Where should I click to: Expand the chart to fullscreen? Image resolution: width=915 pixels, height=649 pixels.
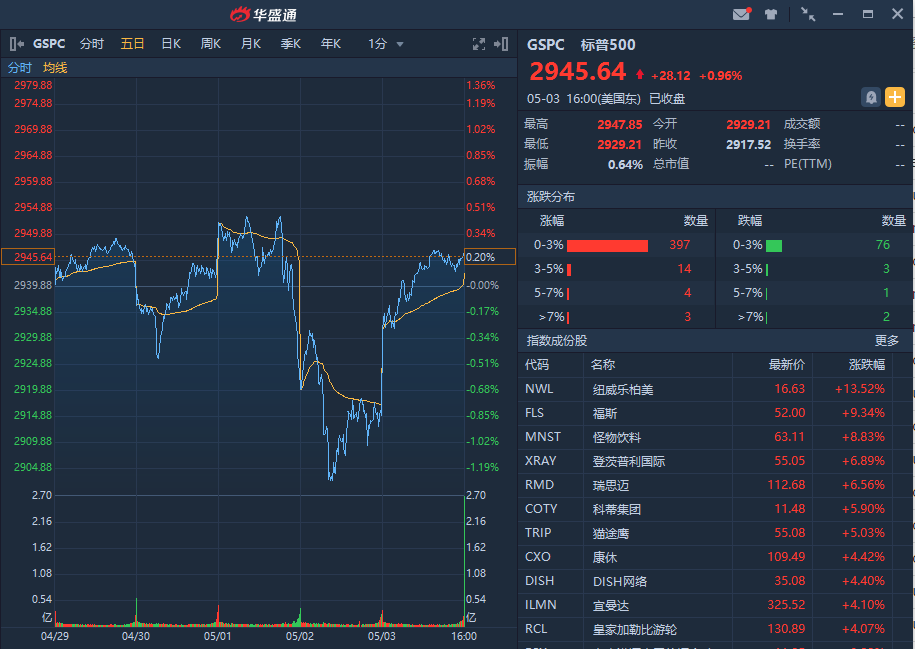[x=479, y=44]
